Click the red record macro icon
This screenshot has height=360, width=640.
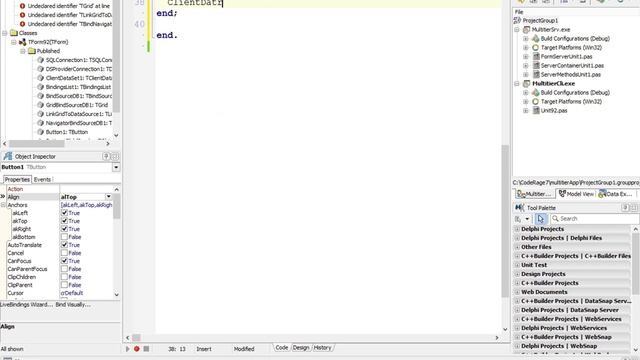[137, 349]
